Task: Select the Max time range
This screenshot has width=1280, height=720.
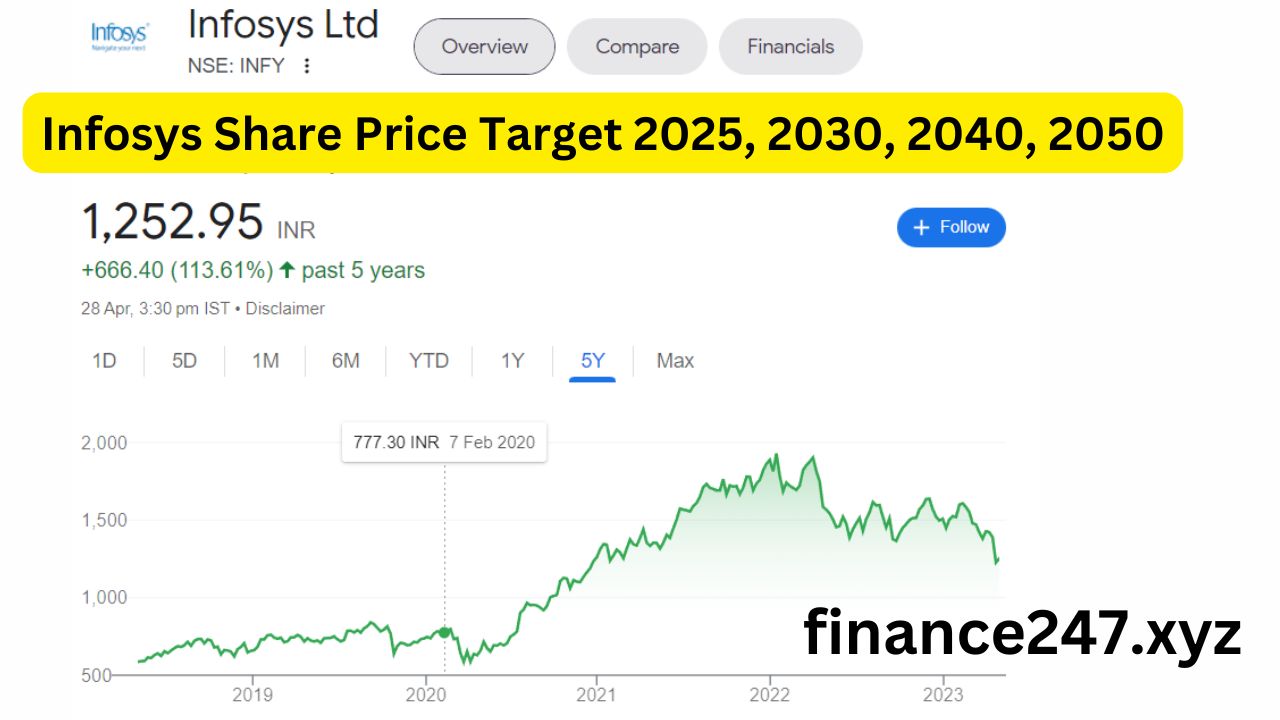Action: (x=675, y=361)
